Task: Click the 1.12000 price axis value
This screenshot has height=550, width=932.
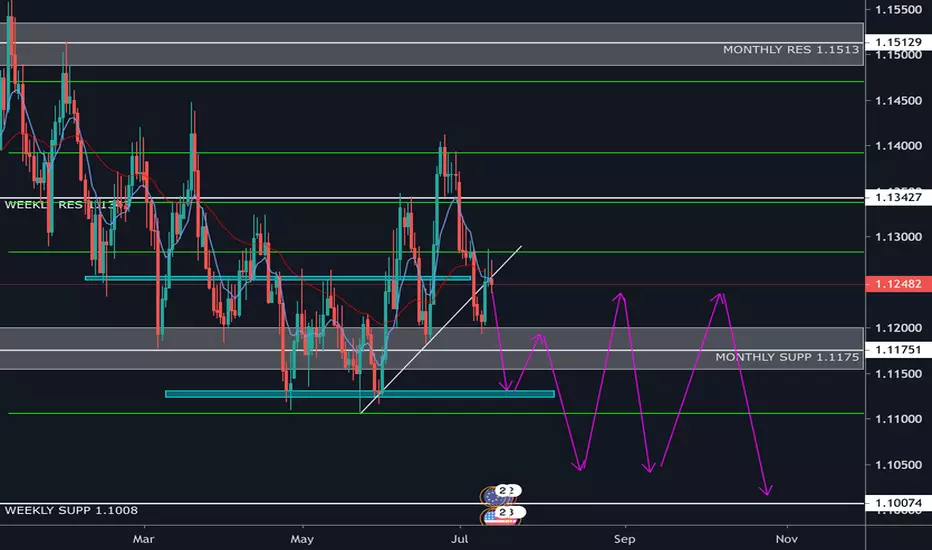Action: [898, 328]
